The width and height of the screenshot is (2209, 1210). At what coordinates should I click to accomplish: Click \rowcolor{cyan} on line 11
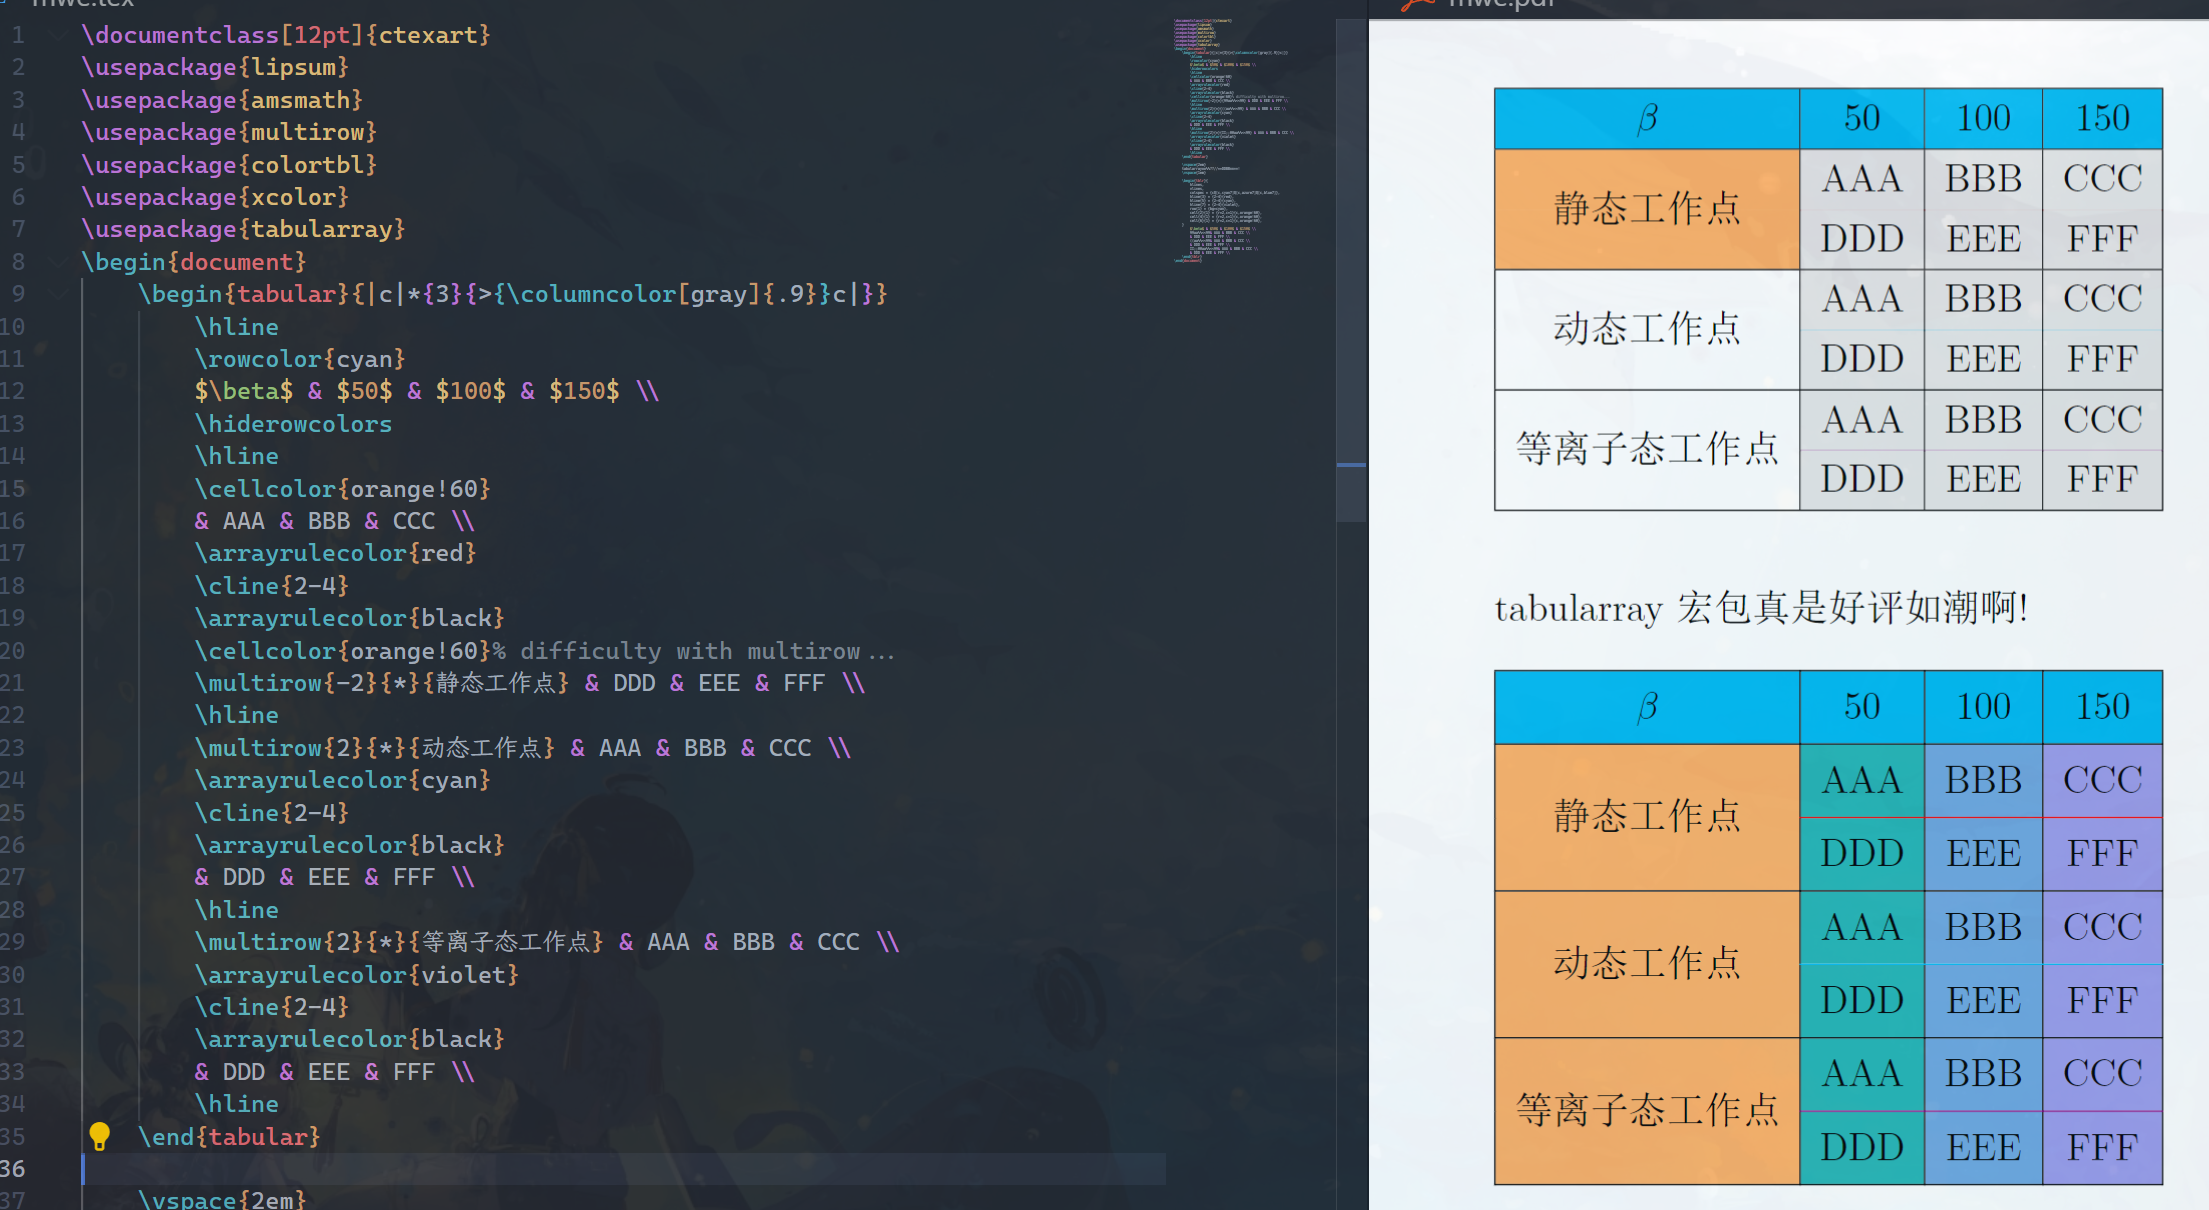click(x=300, y=359)
